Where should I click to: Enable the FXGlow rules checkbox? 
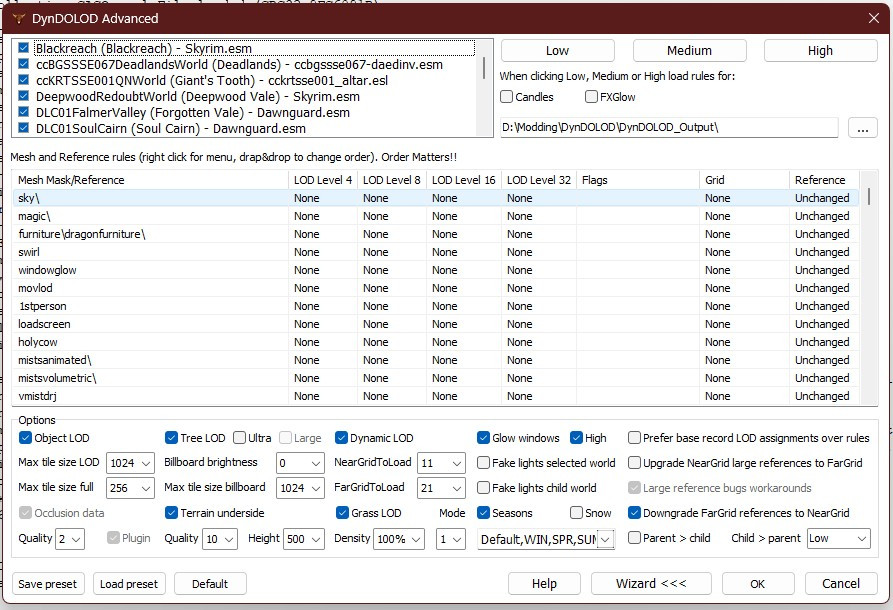[x=591, y=97]
